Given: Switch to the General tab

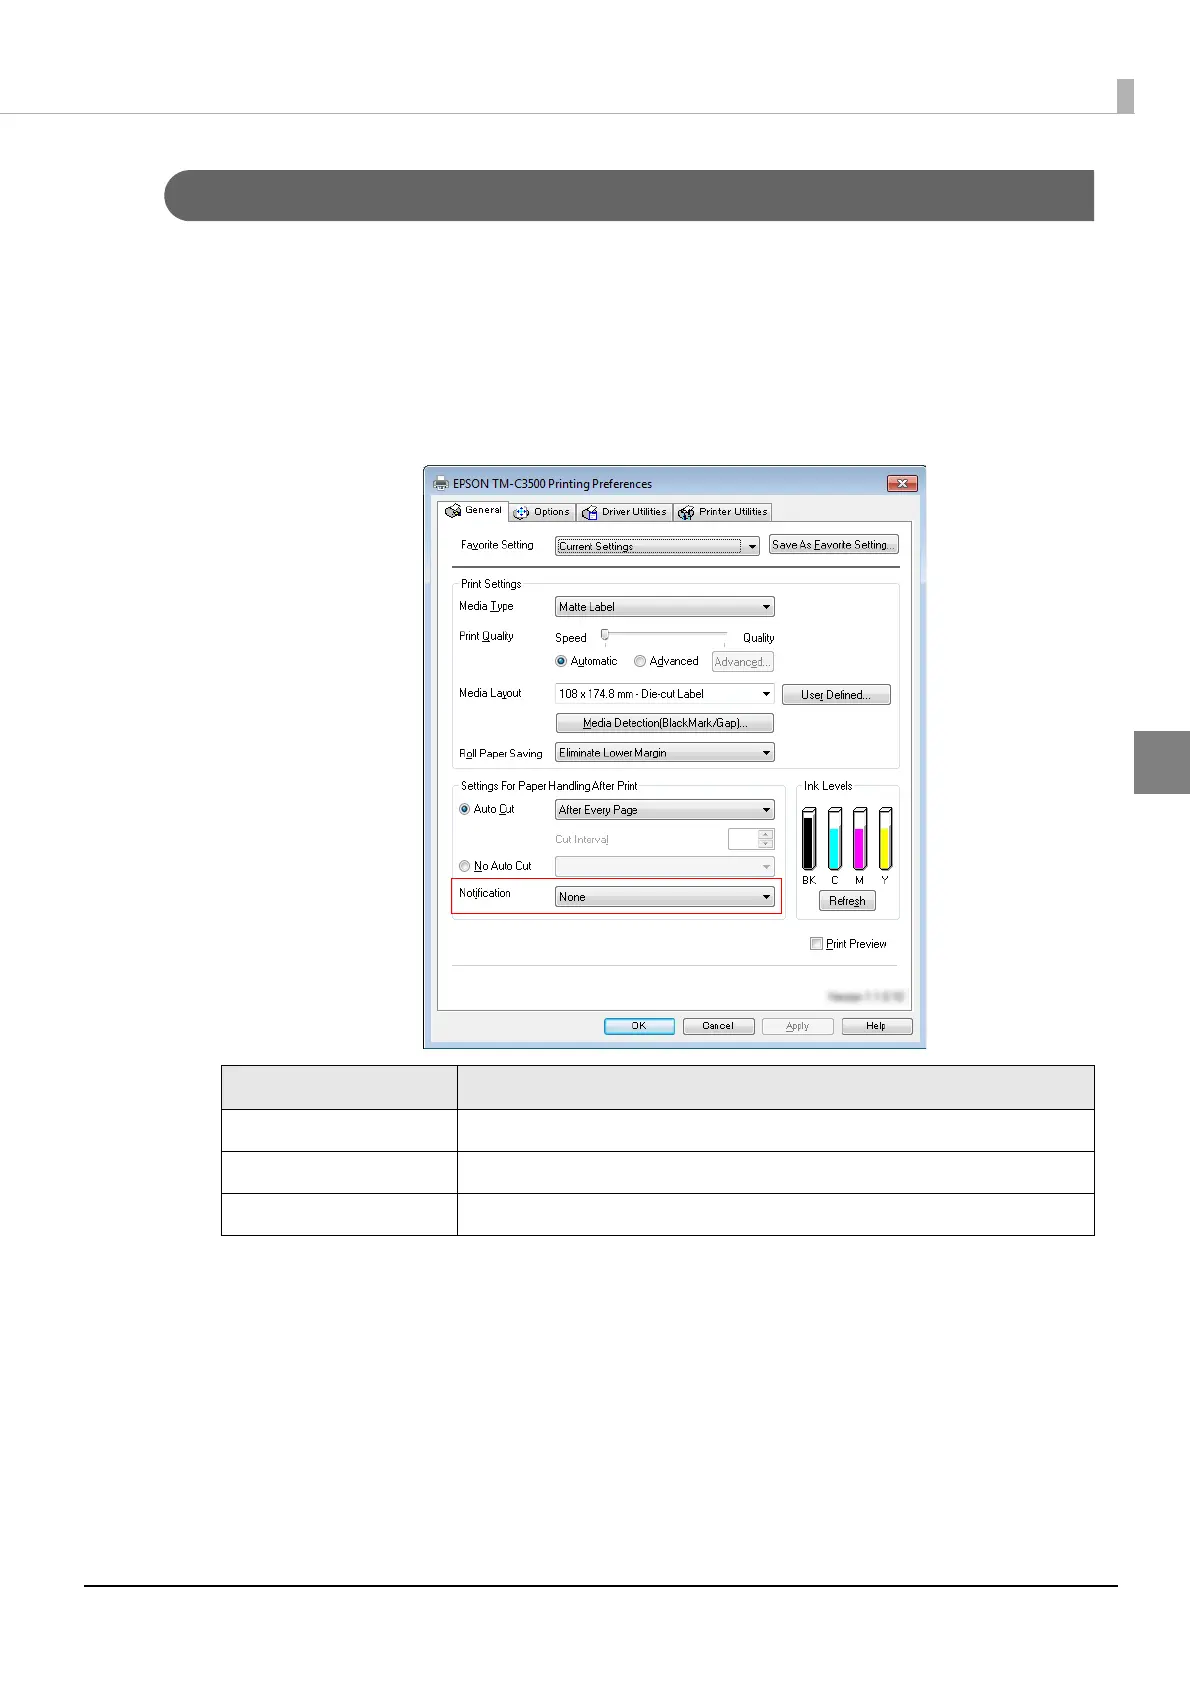Looking at the screenshot, I should click(x=474, y=510).
